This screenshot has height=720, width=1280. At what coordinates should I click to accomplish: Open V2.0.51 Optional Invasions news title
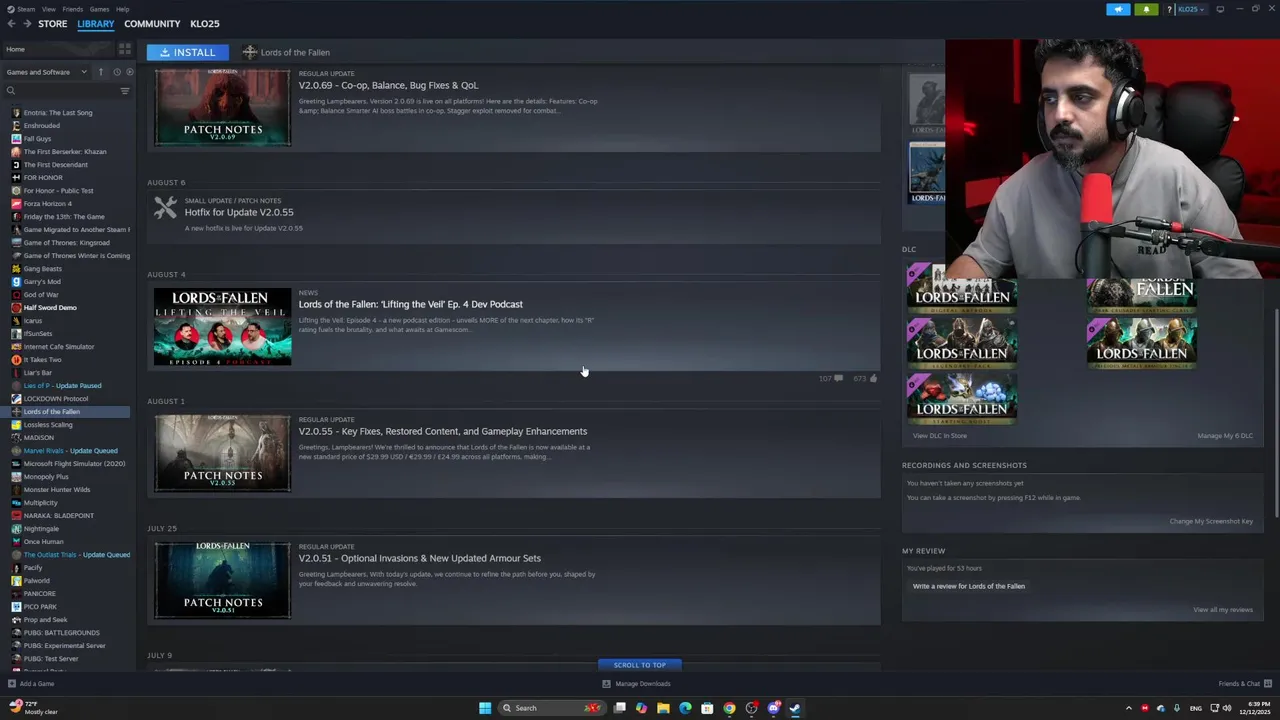coord(420,558)
